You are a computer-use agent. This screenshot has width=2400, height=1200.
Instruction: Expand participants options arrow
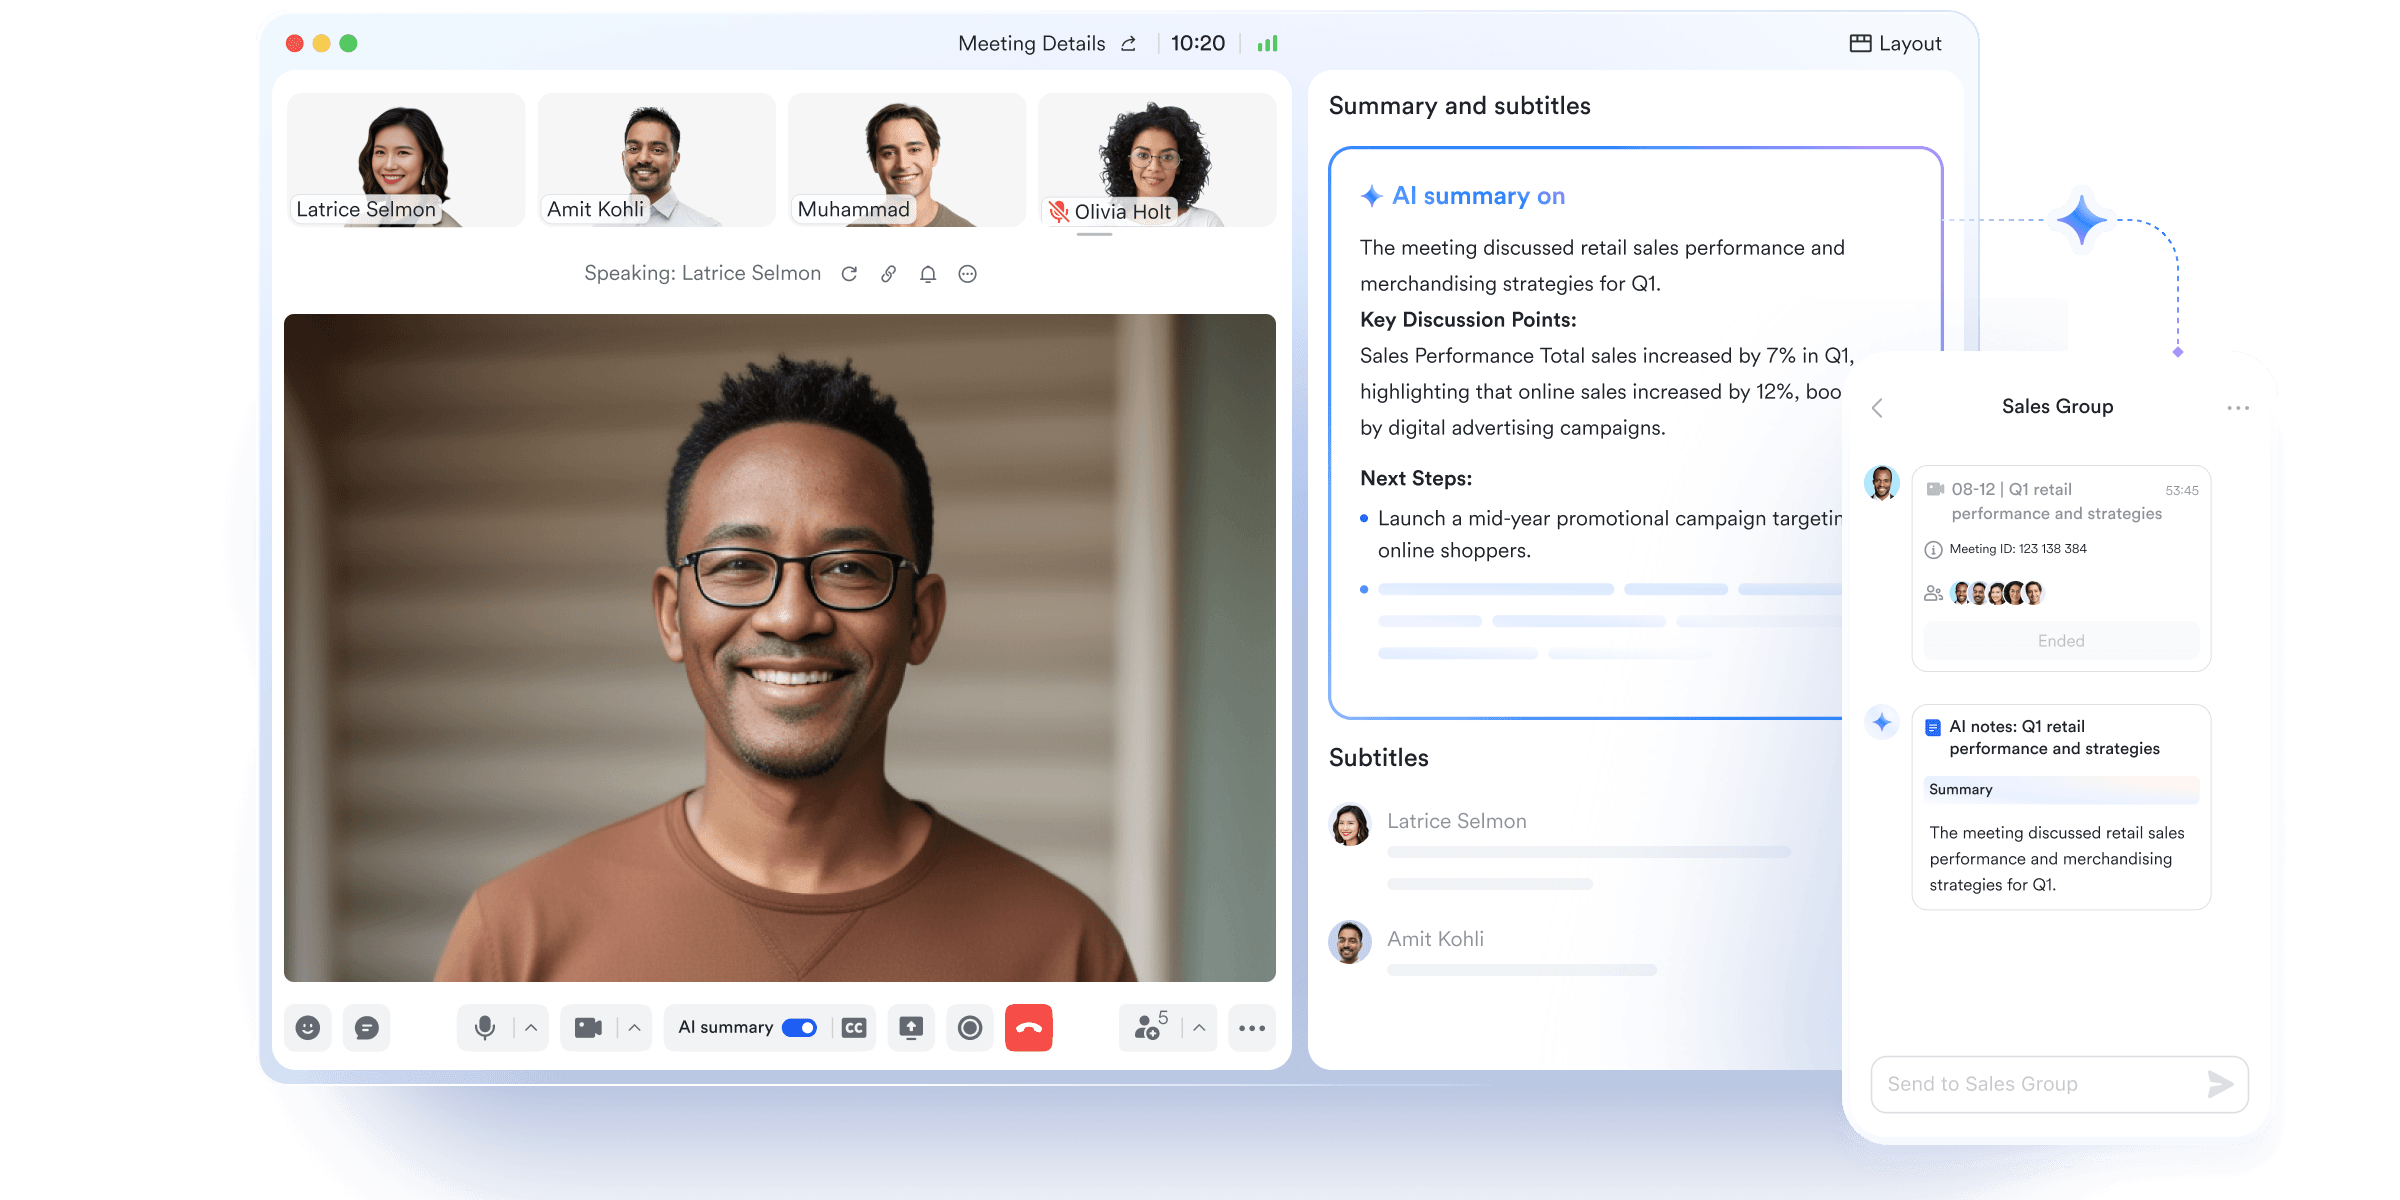pos(1199,1028)
